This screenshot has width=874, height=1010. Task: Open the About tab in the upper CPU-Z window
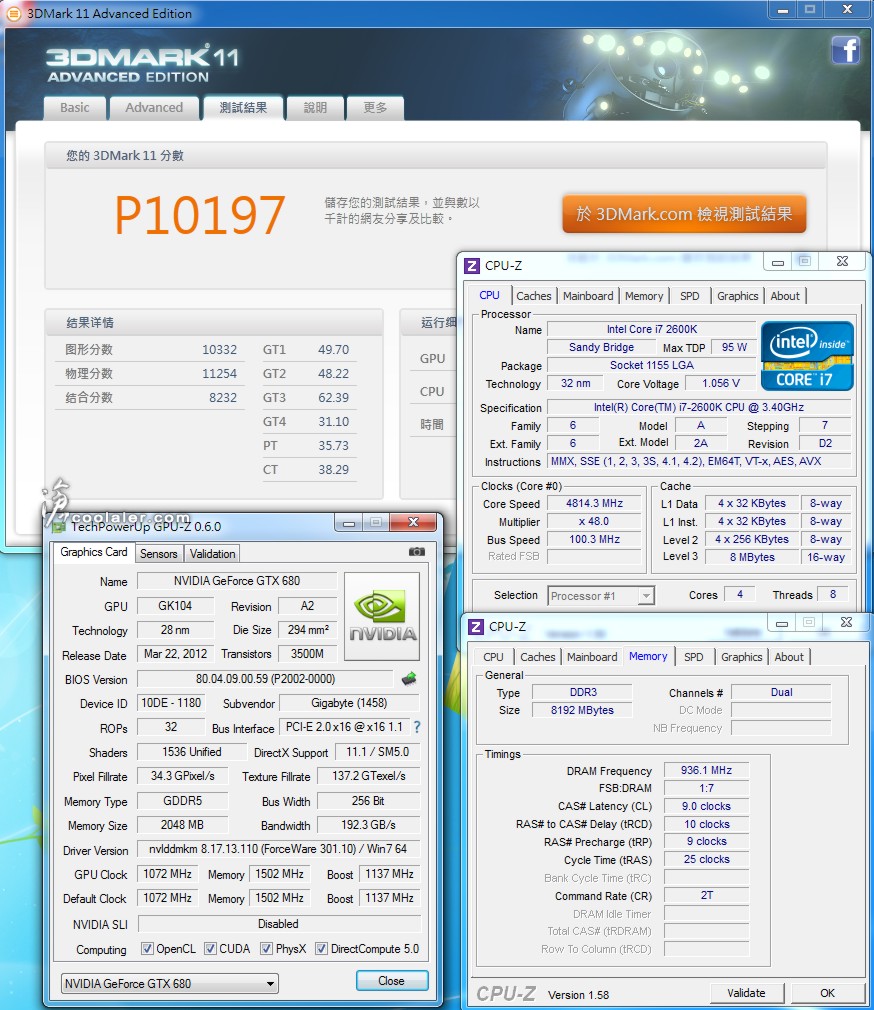(x=785, y=296)
